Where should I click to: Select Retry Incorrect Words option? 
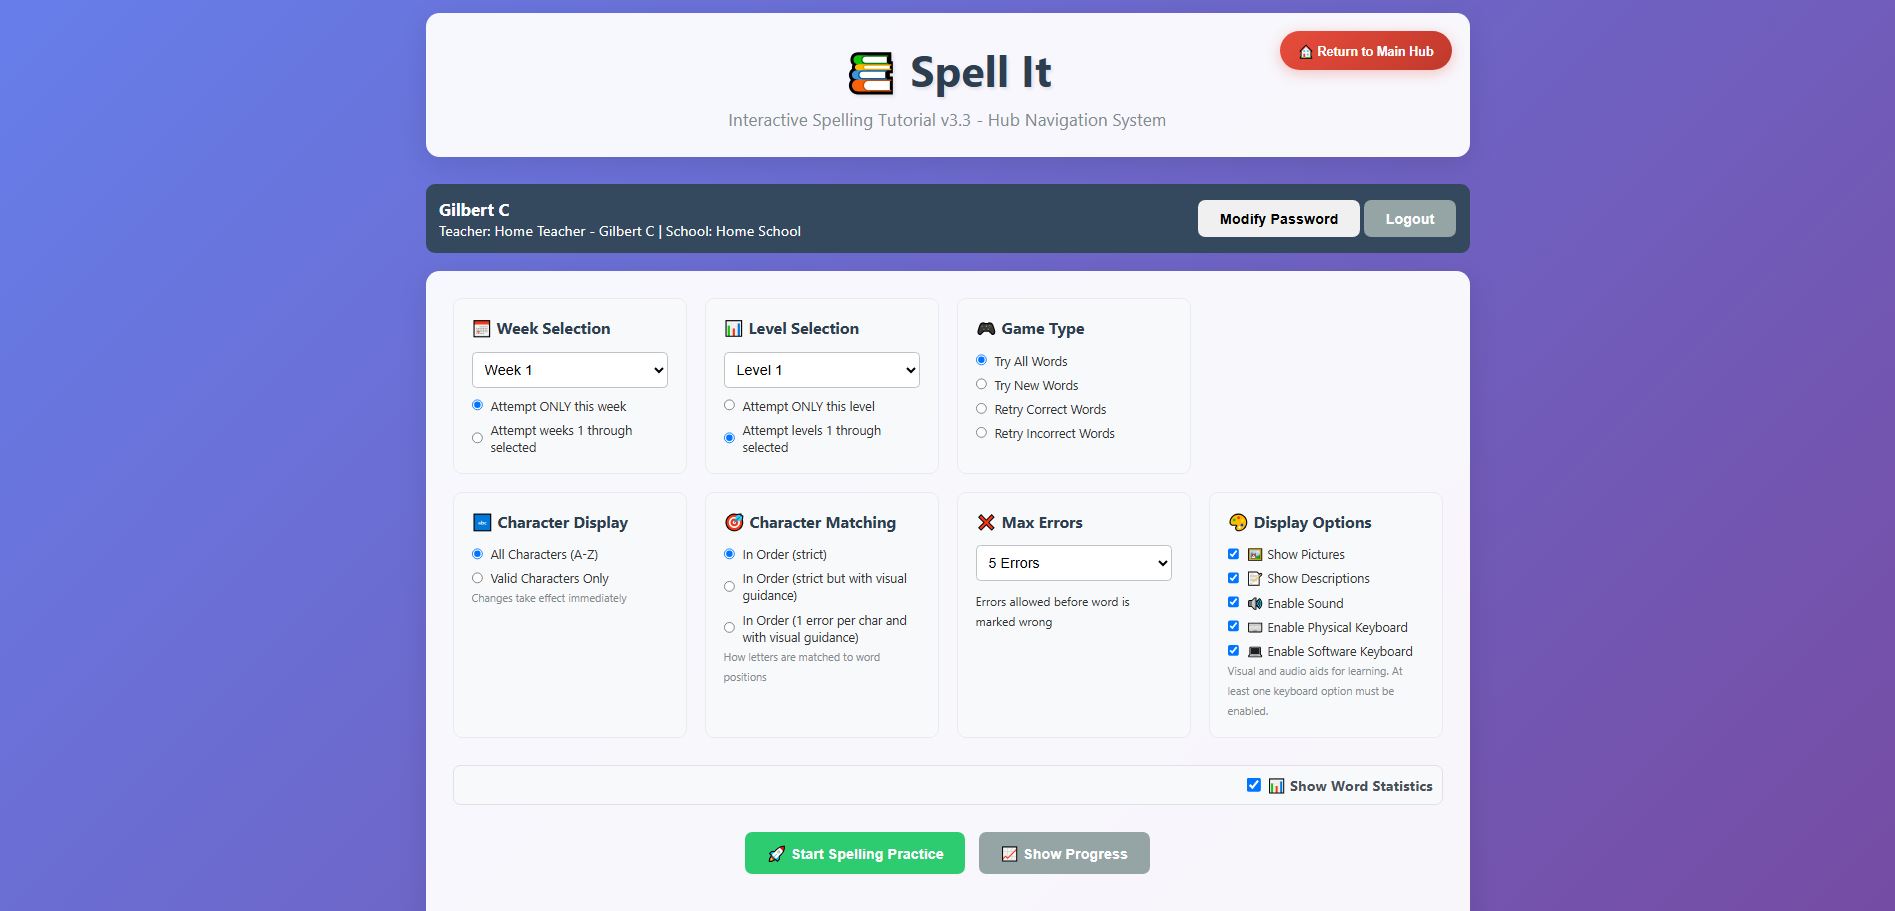[981, 433]
